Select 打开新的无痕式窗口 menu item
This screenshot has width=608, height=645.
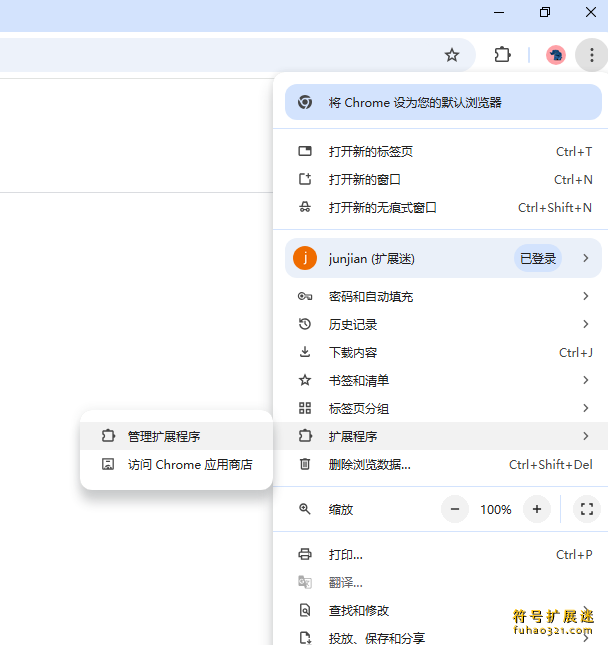click(441, 207)
